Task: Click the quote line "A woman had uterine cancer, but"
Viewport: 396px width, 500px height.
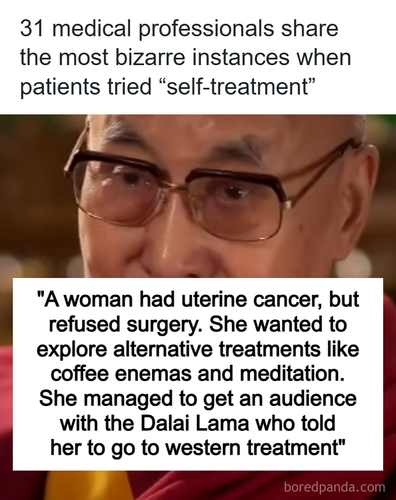Action: pos(200,299)
